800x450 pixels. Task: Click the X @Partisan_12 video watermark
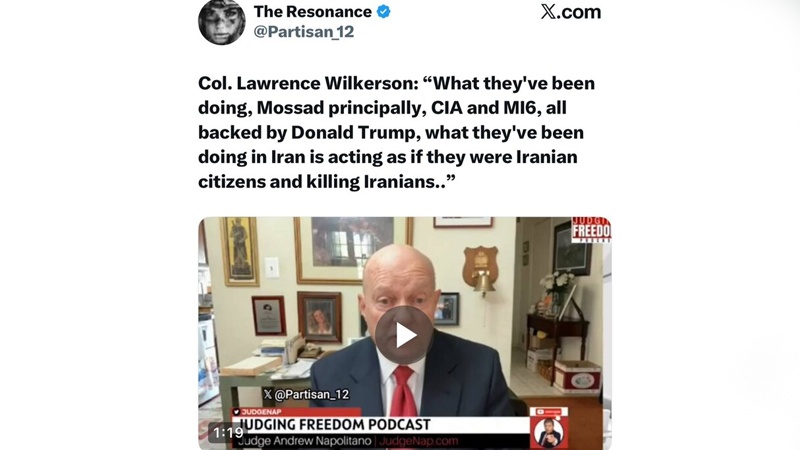tap(306, 394)
